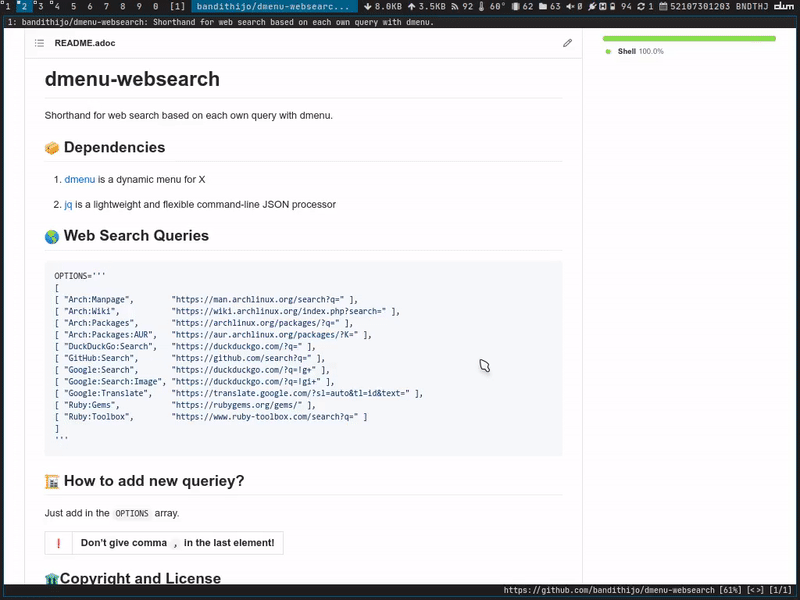The height and width of the screenshot is (600, 800).
Task: Click the Google:Search:Image entry in code block
Action: click(115, 382)
